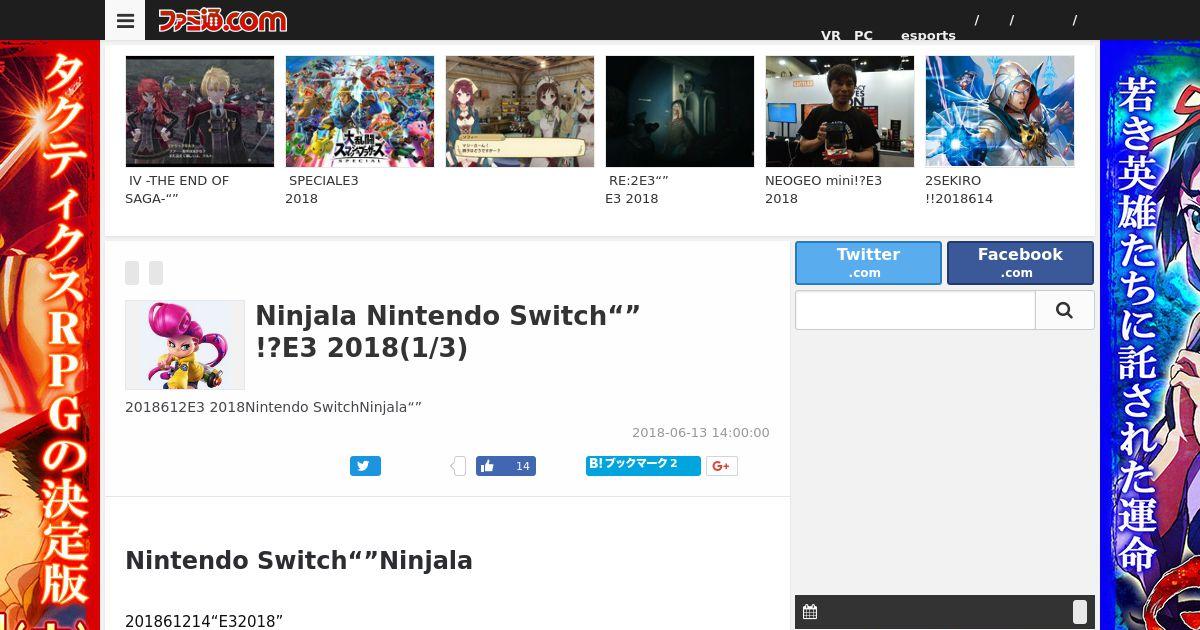This screenshot has width=1200, height=630.
Task: Open the PC nav item
Action: (863, 35)
